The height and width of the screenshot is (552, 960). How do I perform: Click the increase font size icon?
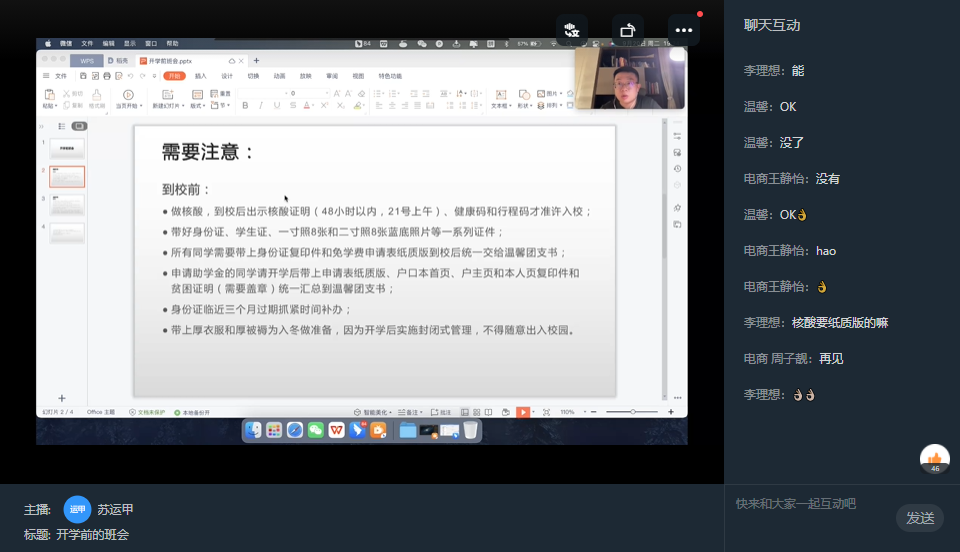tap(337, 94)
